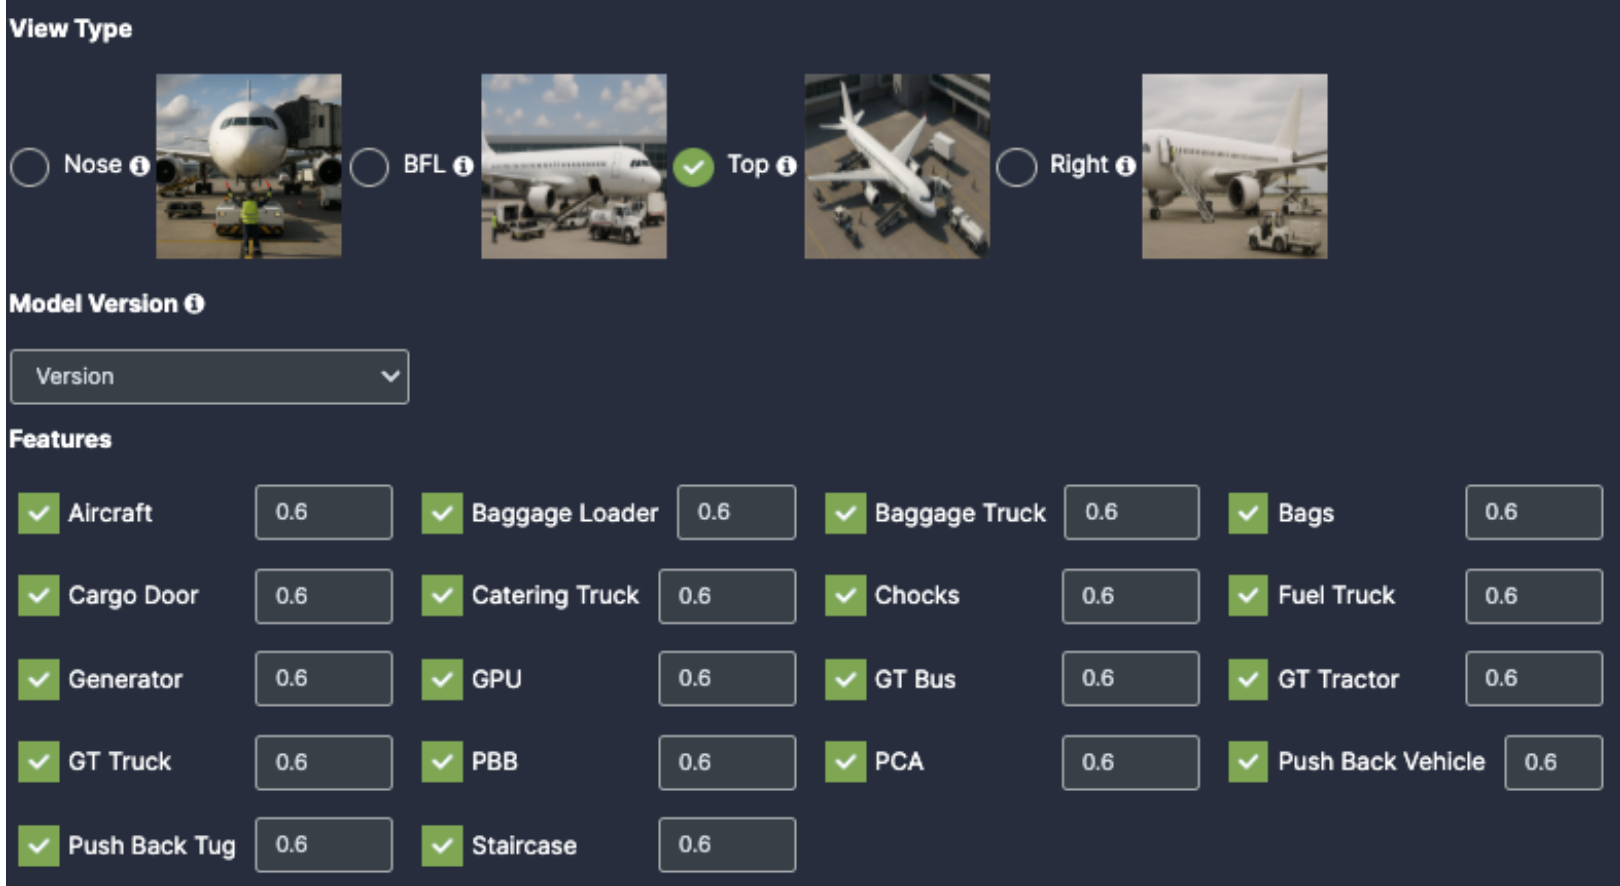Click the PCA threshold input box
Screen dimensions: 1620x886
pos(1130,762)
